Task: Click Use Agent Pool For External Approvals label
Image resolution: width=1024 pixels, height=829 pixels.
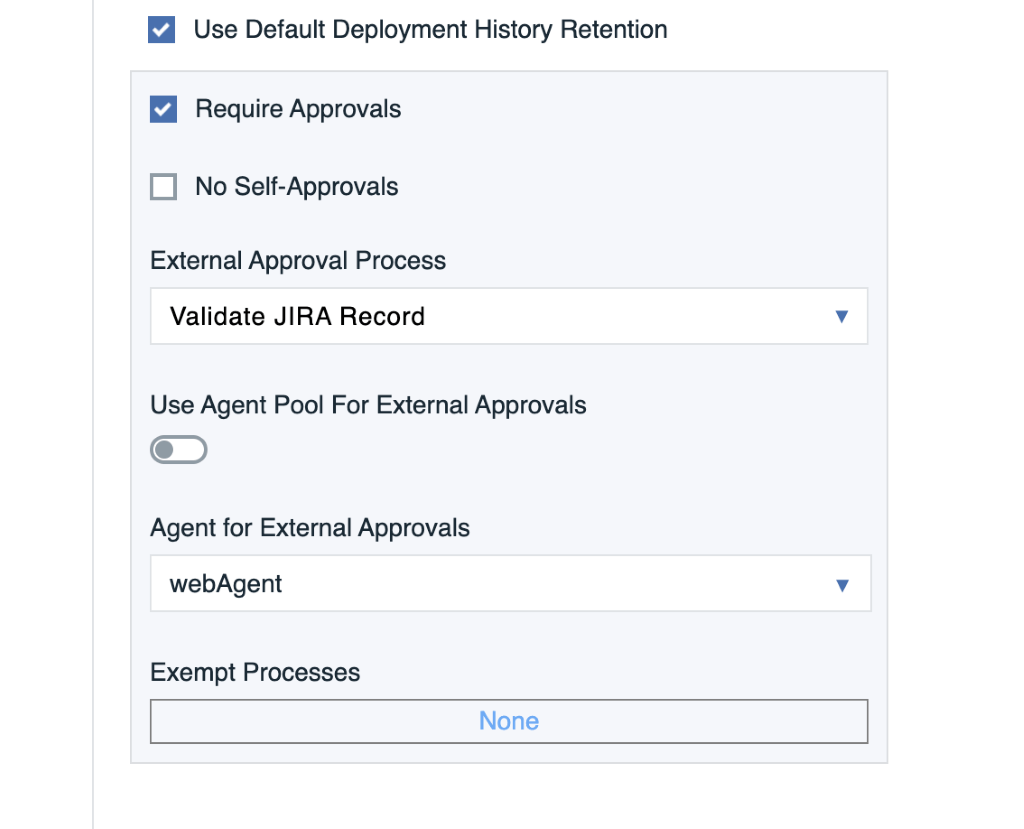Action: 368,405
